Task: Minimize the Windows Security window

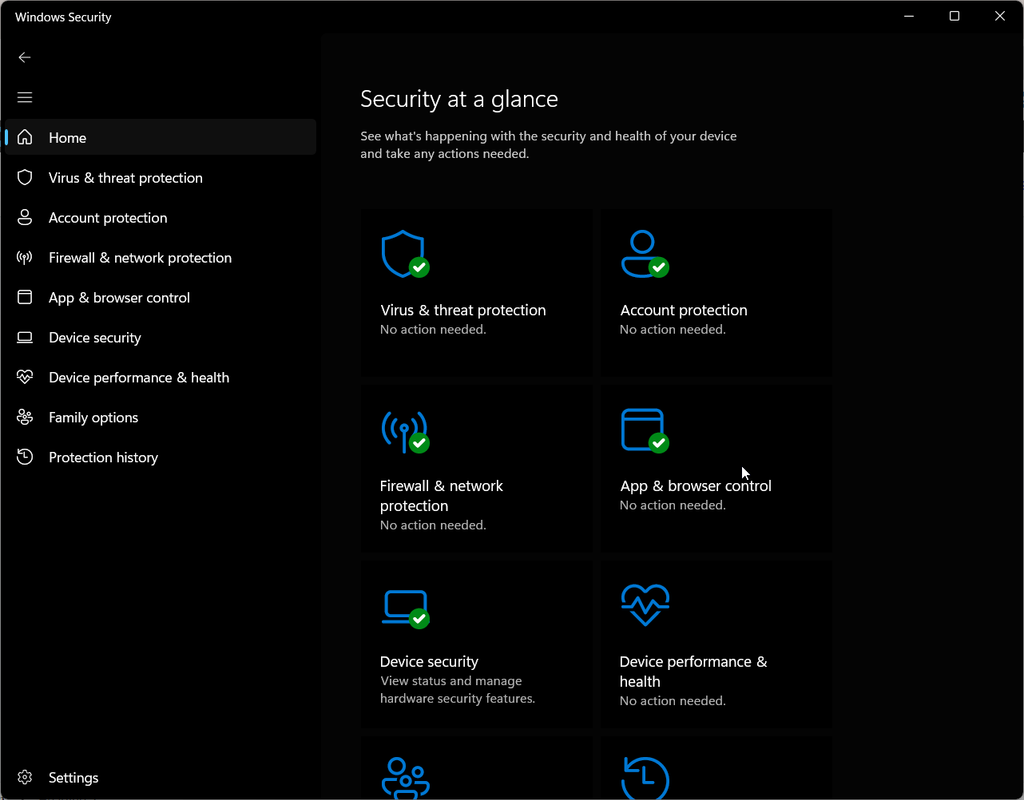Action: [x=908, y=16]
